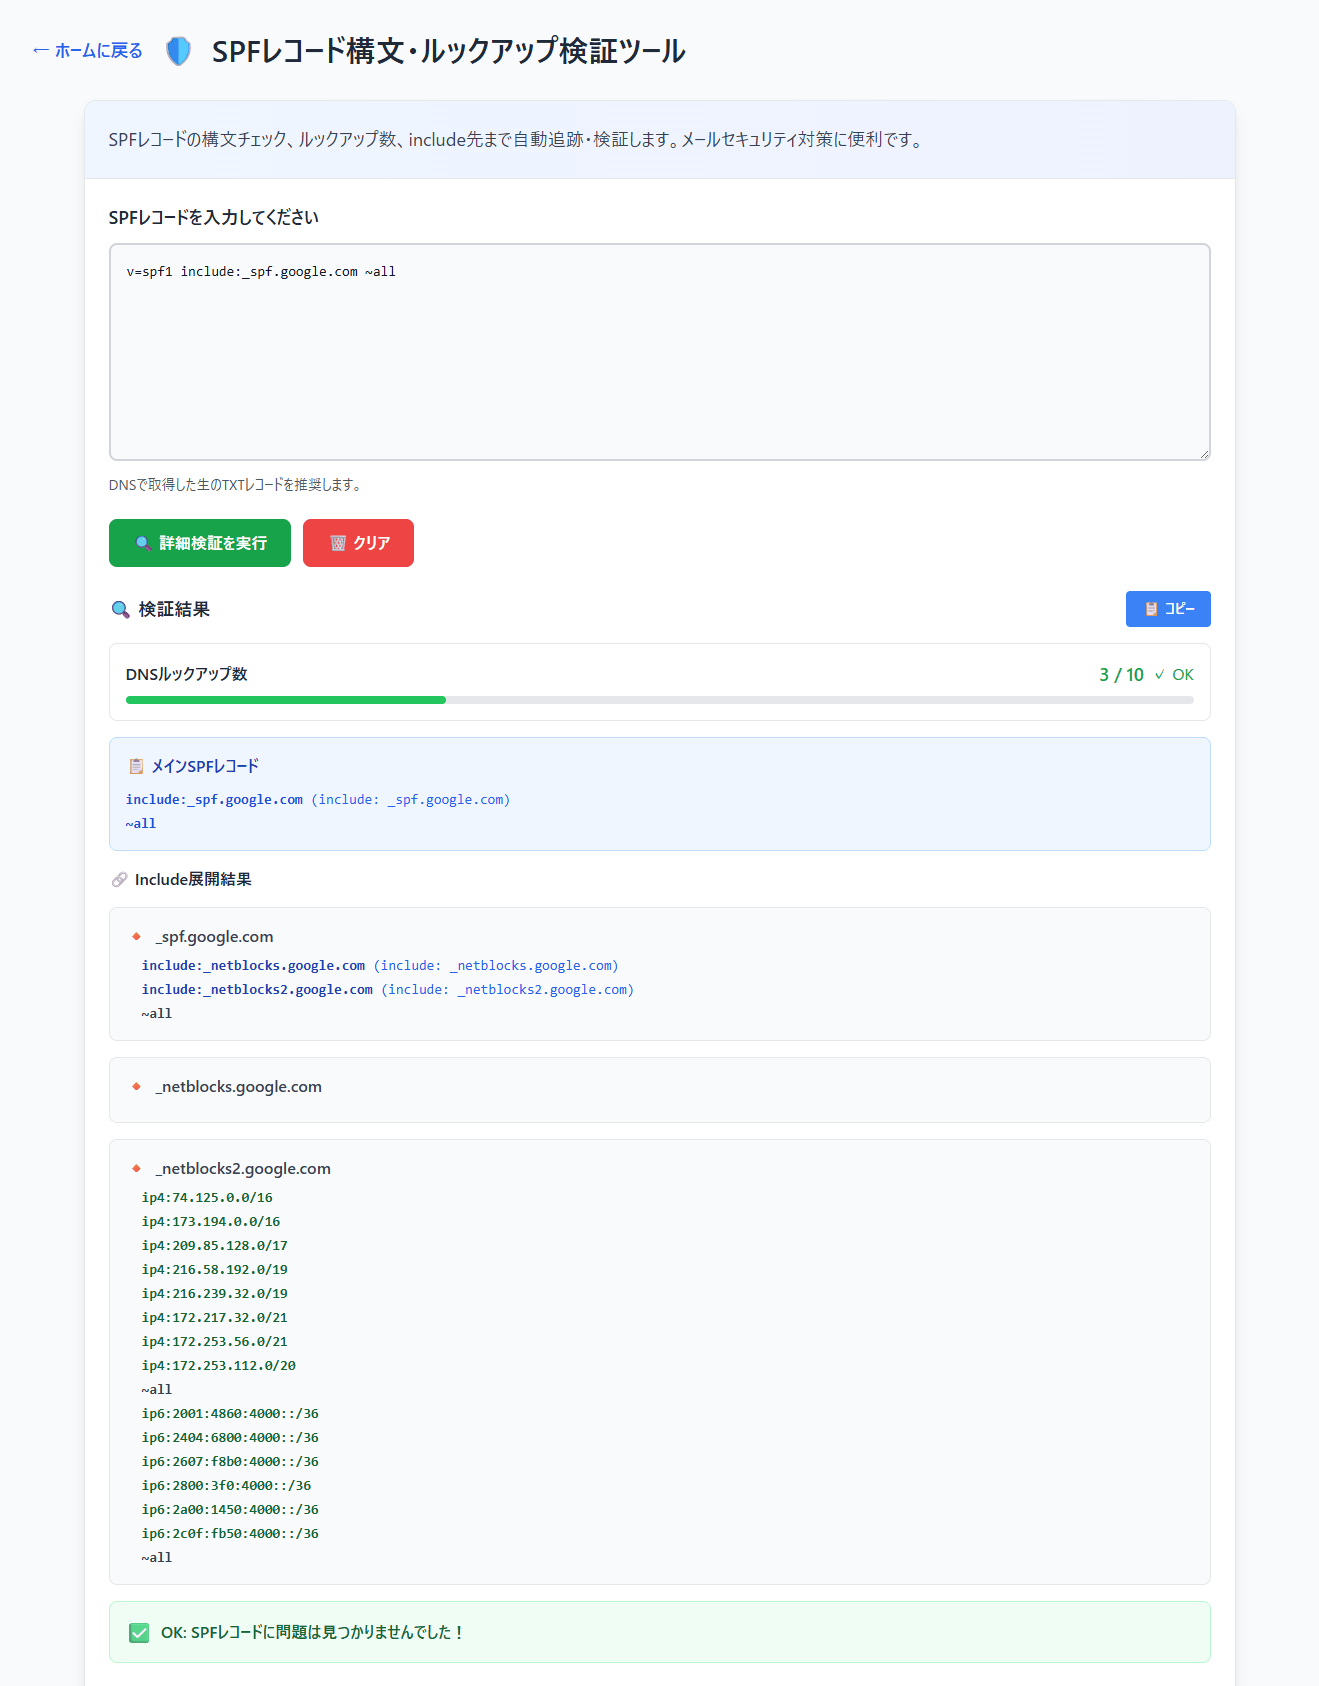The image size is (1319, 1686).
Task: Go back via ホームに戻る link
Action: click(88, 51)
